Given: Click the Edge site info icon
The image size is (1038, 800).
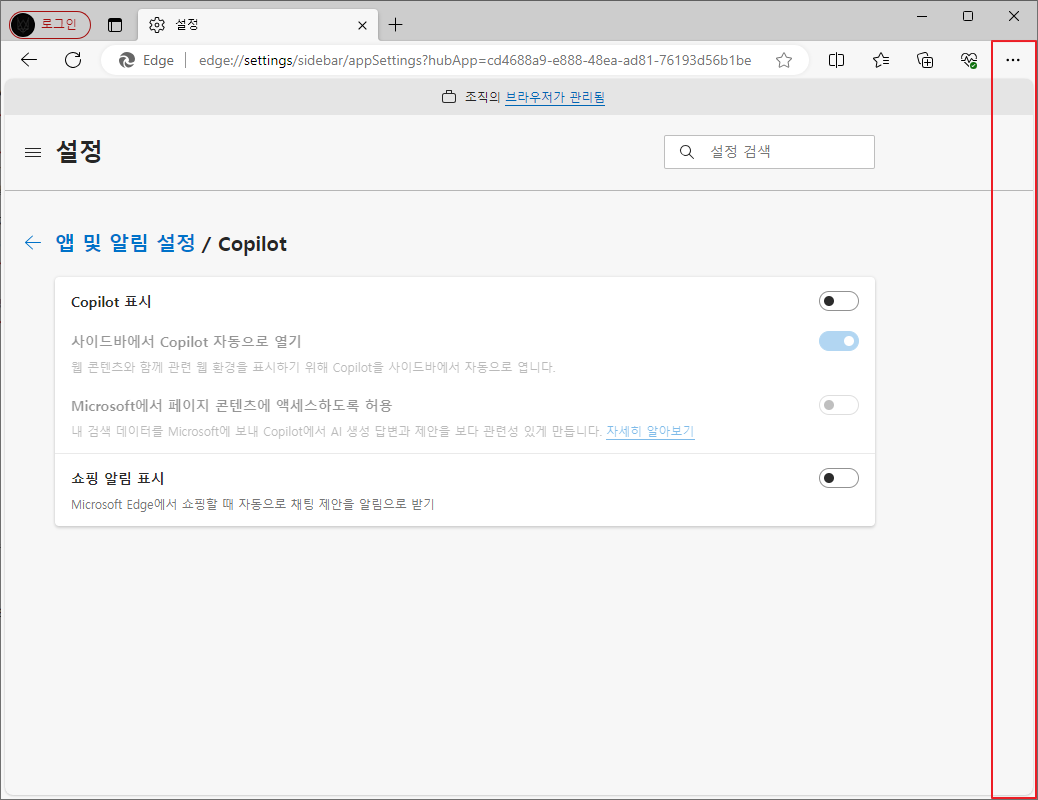Looking at the screenshot, I should pos(126,60).
